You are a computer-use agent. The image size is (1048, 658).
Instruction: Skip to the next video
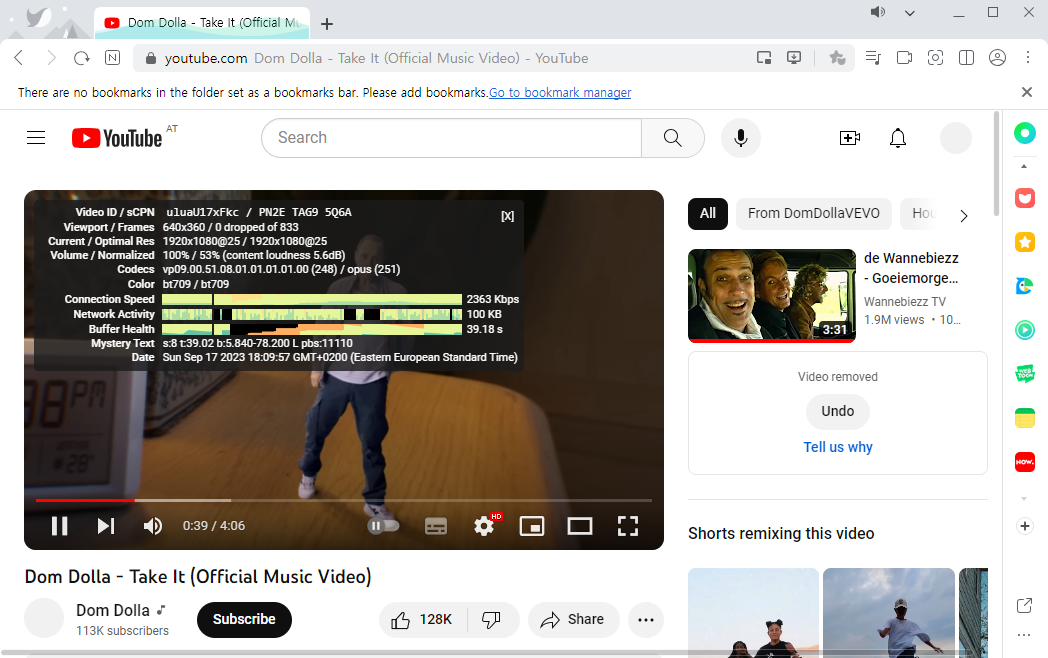coord(106,526)
